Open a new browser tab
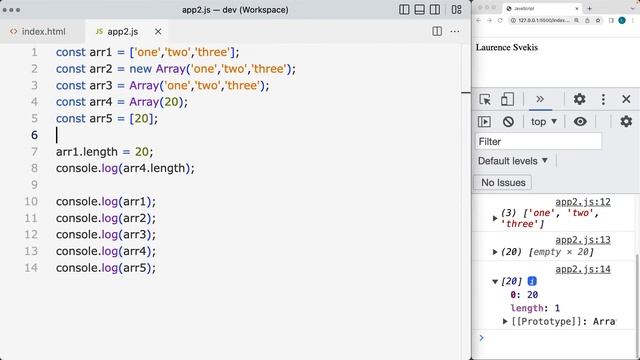640x360 pixels. pyautogui.click(x=589, y=8)
